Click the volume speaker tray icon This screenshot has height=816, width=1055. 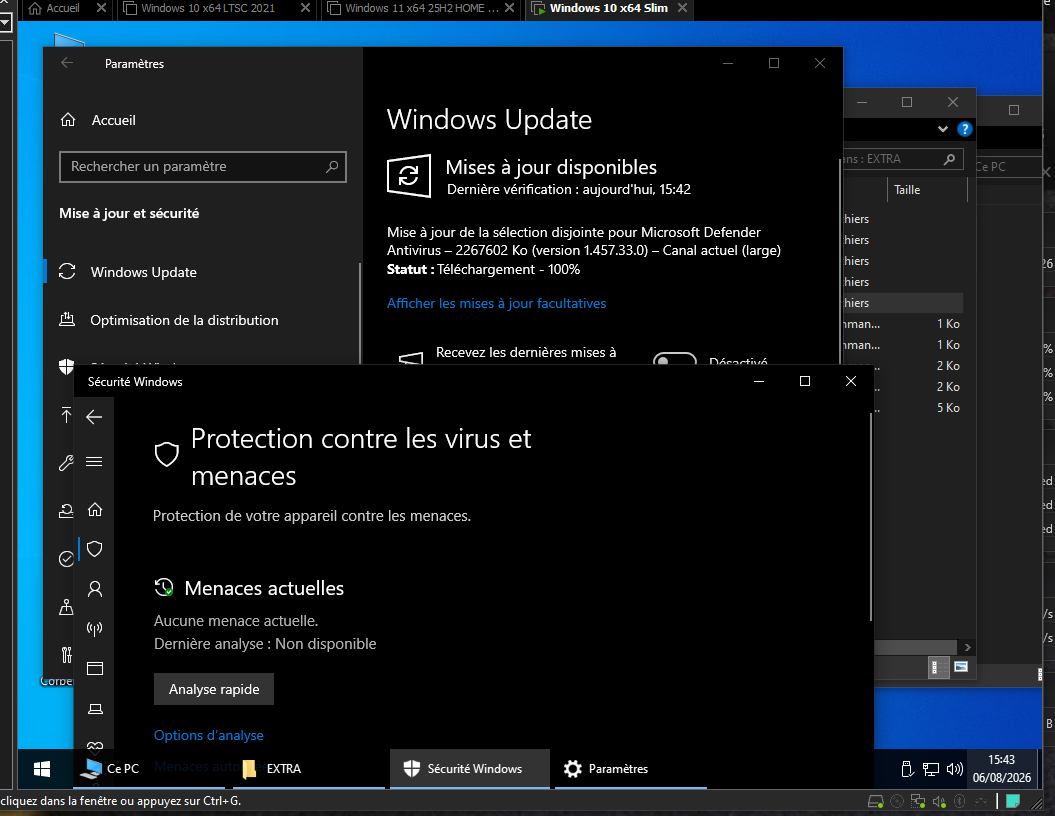[954, 769]
